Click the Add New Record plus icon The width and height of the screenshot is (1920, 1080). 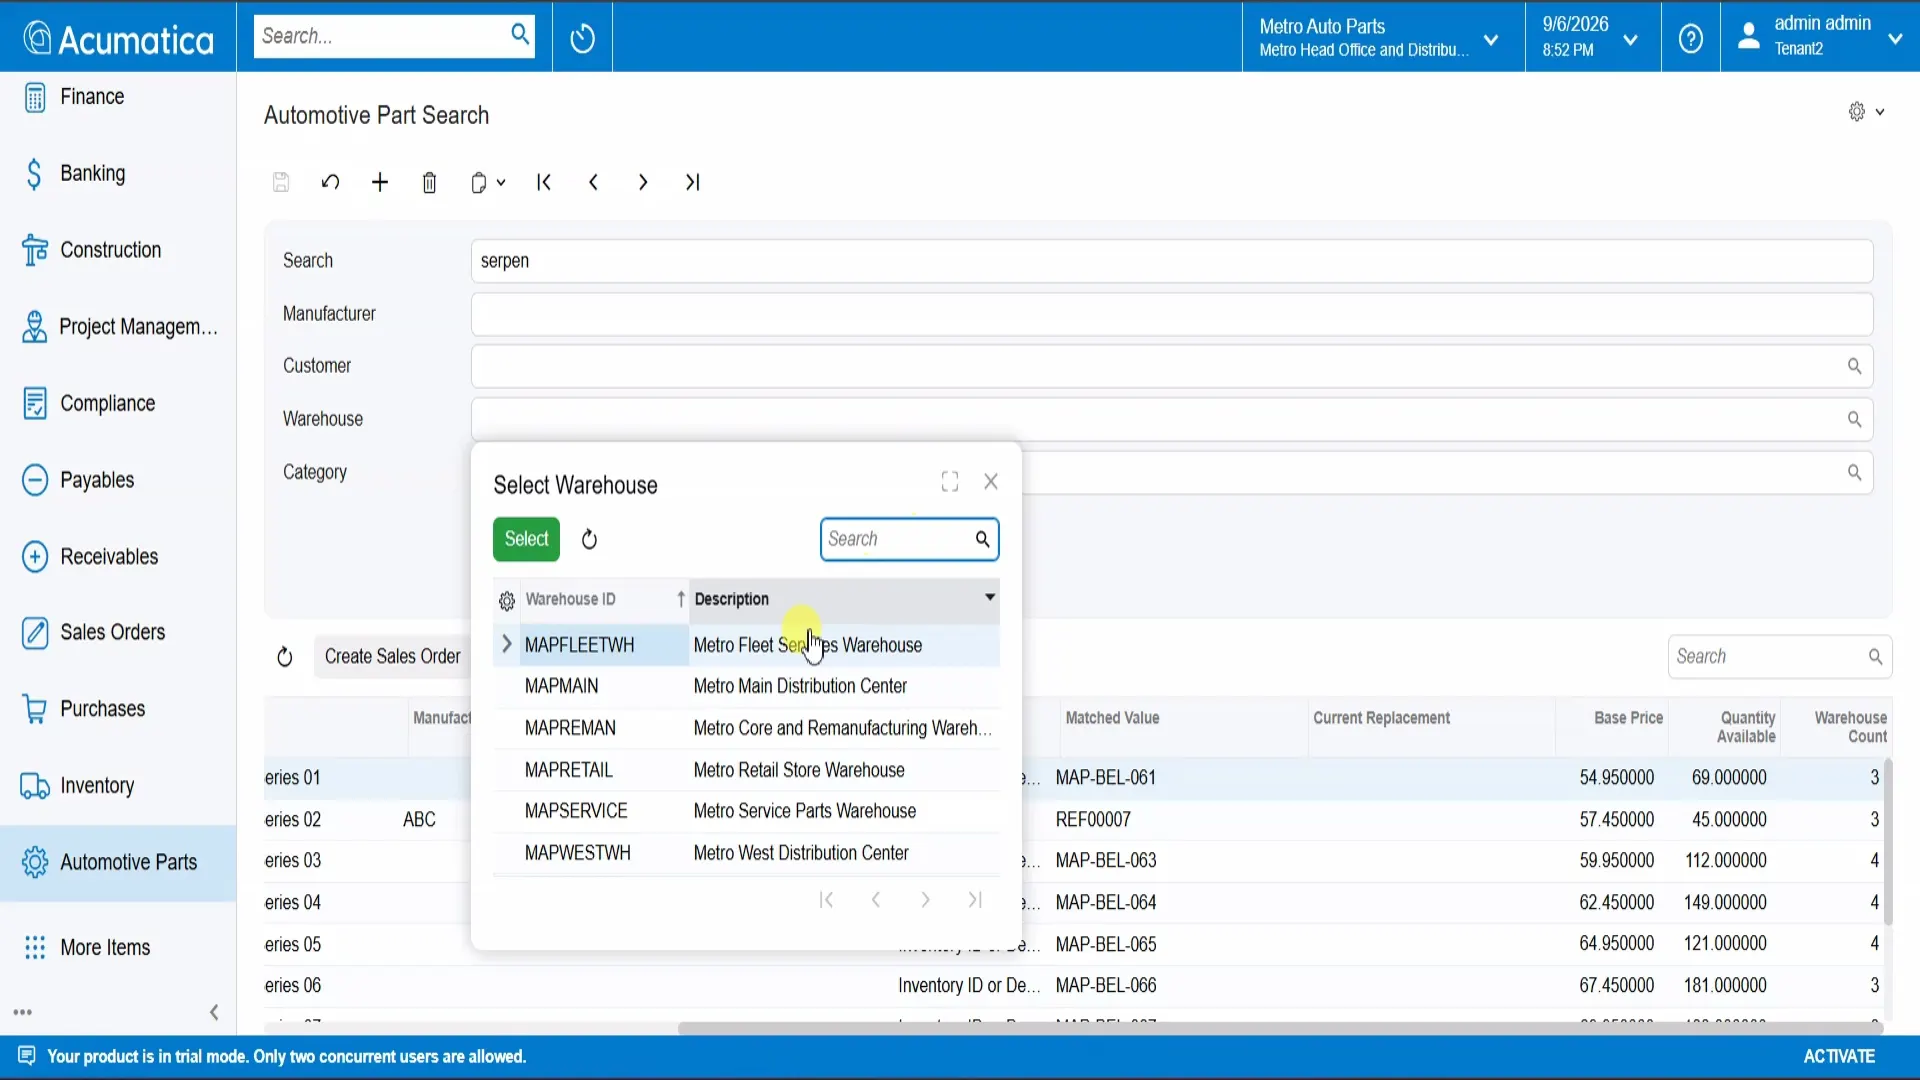click(380, 182)
